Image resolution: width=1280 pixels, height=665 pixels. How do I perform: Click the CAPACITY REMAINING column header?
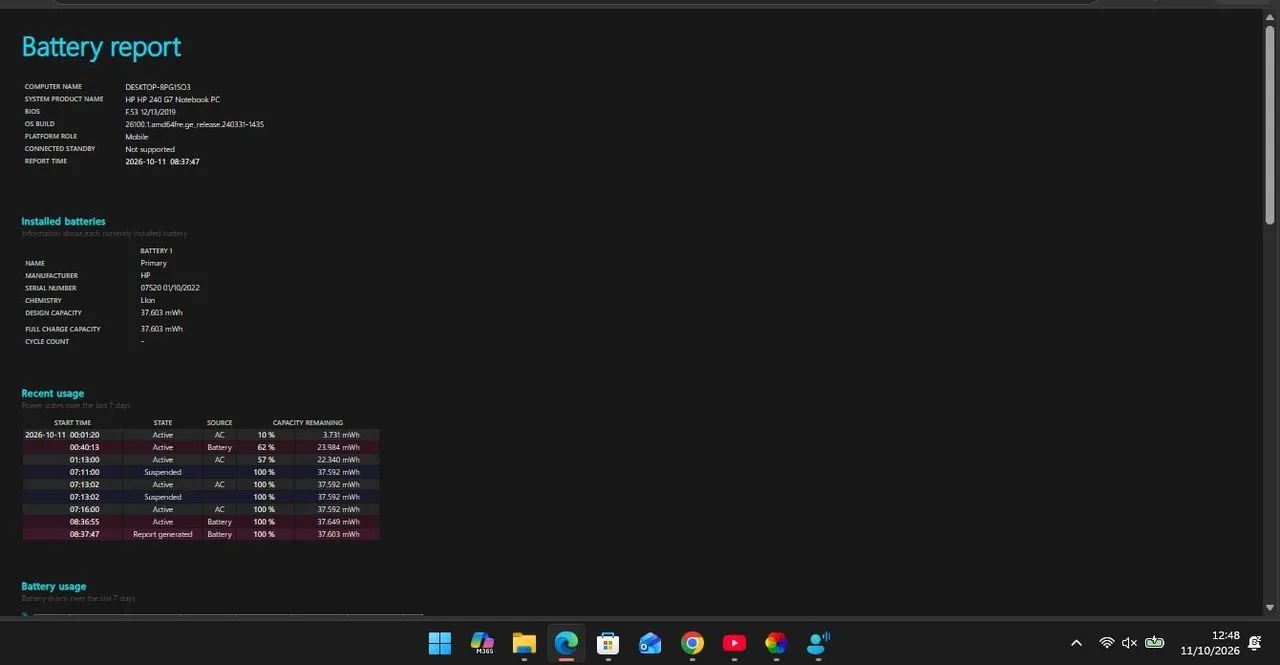click(308, 423)
